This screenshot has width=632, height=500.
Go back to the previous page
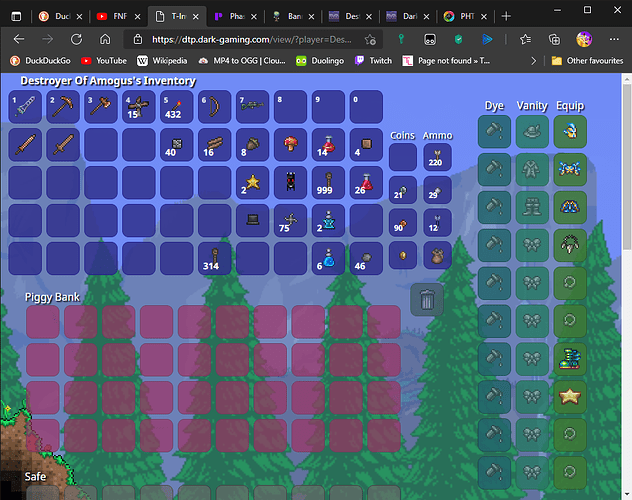(19, 39)
